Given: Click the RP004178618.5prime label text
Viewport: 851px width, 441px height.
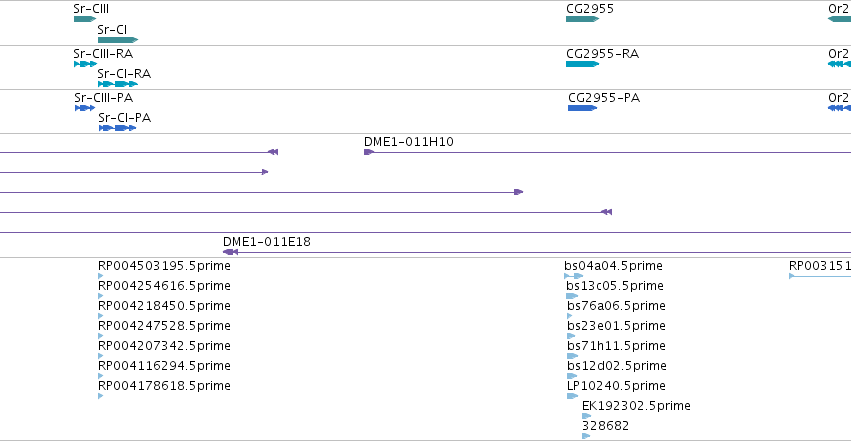Looking at the screenshot, I should click(x=164, y=386).
